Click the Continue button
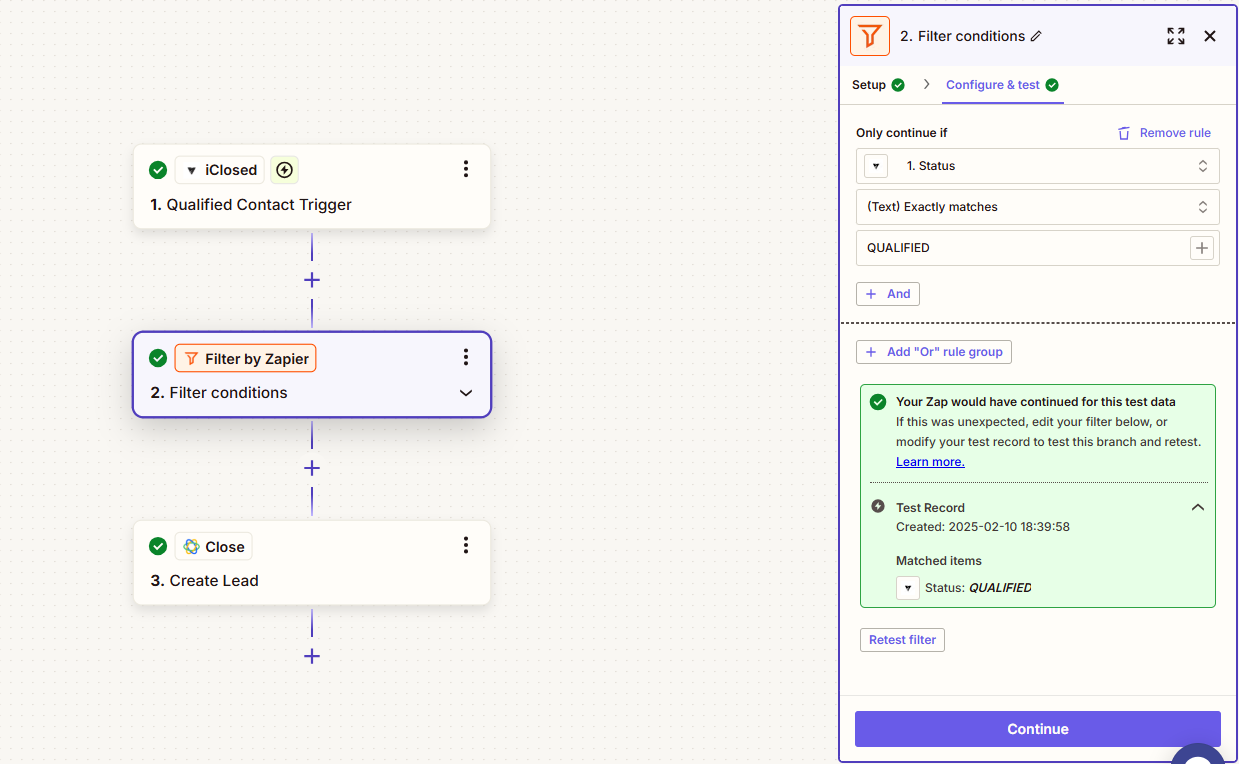1239x764 pixels. point(1037,729)
